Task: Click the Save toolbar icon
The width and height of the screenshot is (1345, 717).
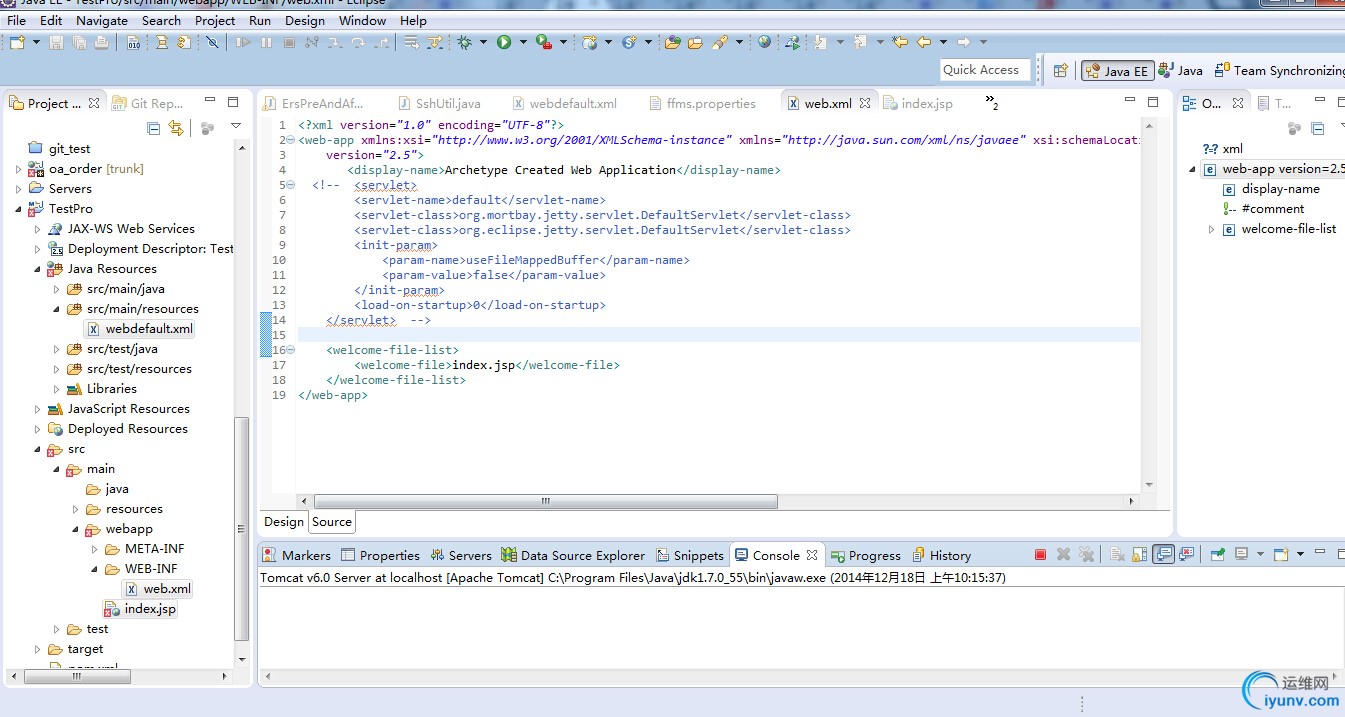Action: [56, 42]
